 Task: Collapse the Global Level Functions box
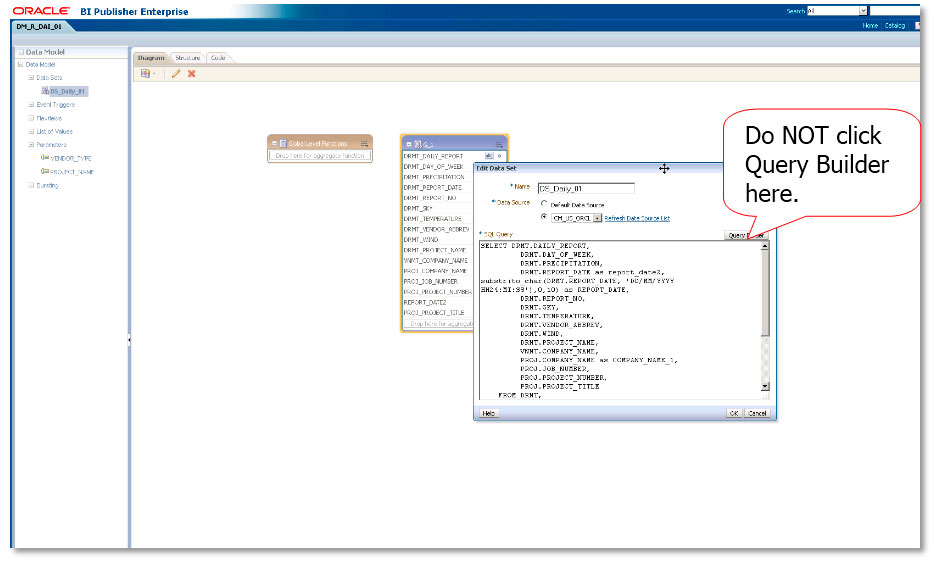point(274,144)
